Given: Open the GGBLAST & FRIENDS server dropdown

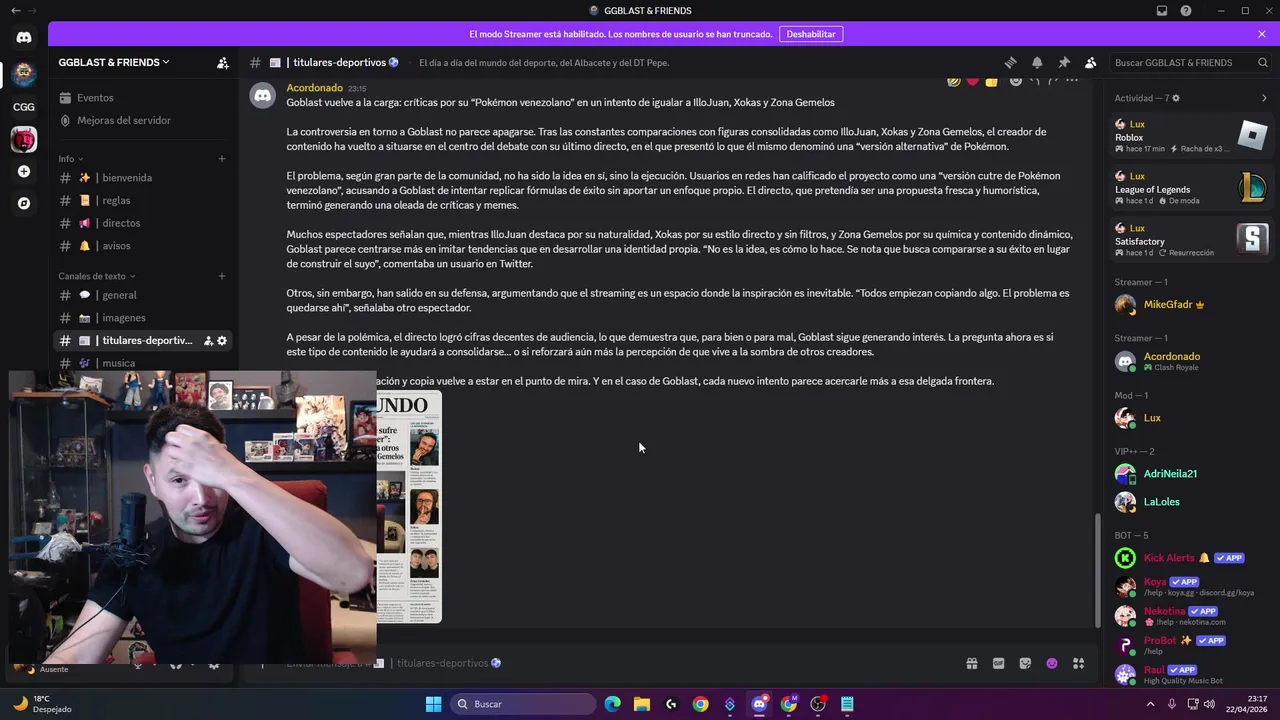Looking at the screenshot, I should pos(114,62).
